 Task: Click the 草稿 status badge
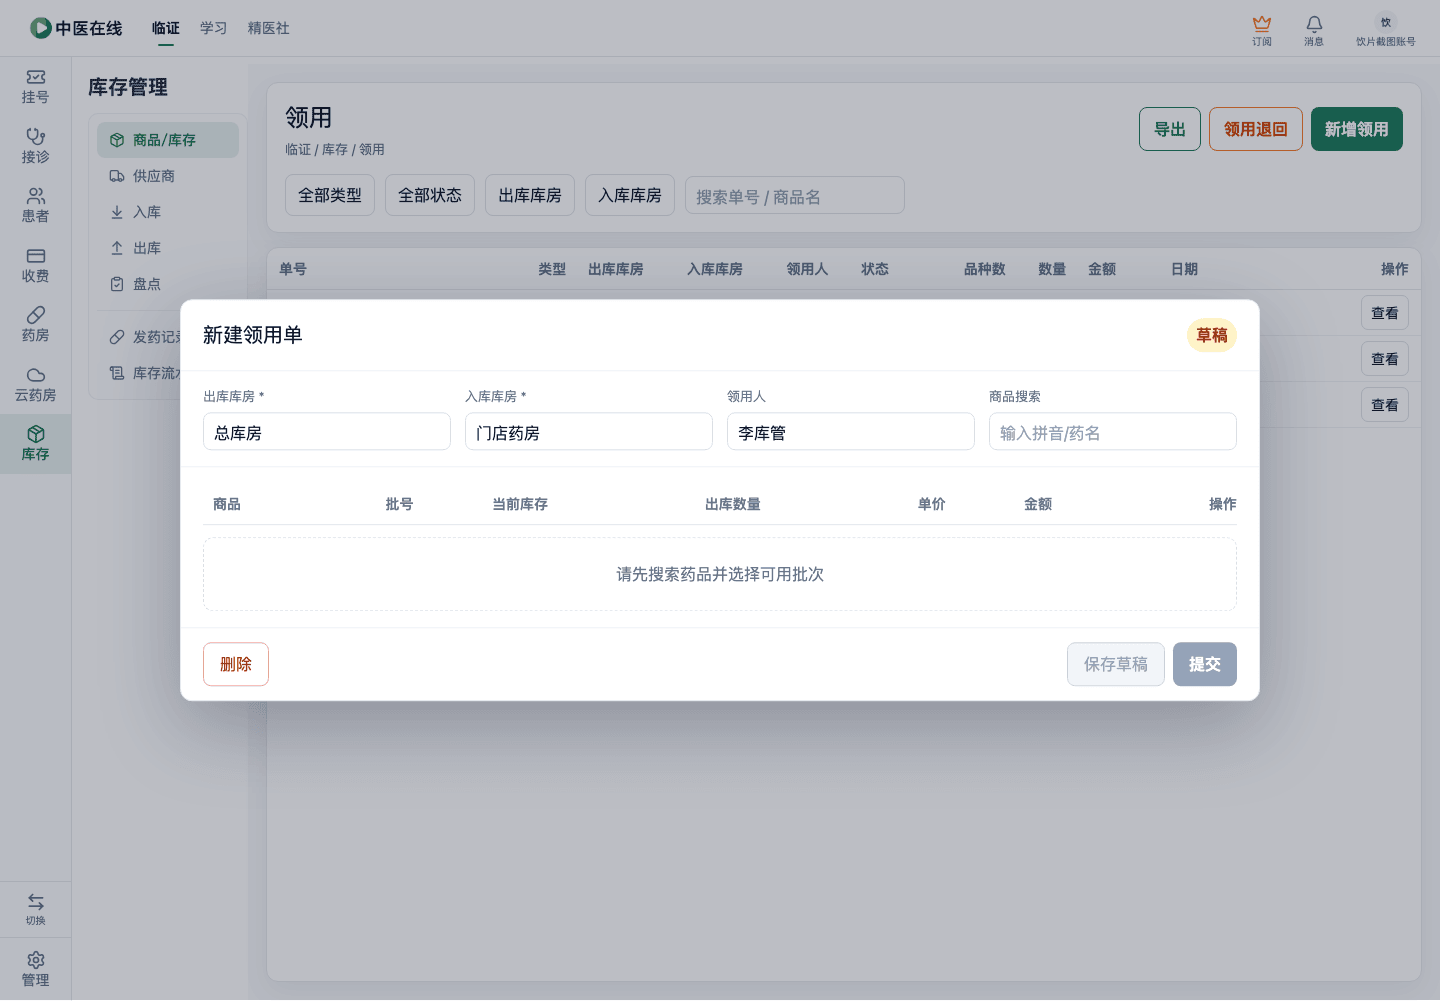tap(1212, 335)
